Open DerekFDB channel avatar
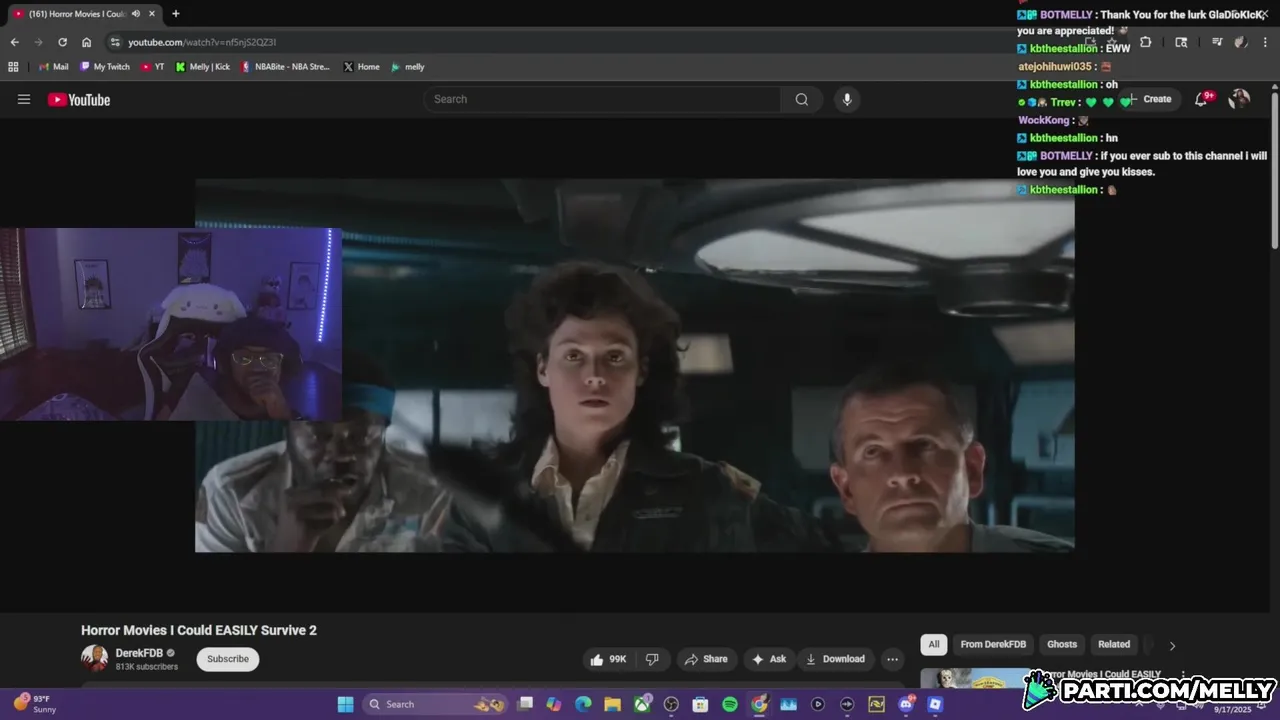Viewport: 1280px width, 720px height. 94,658
